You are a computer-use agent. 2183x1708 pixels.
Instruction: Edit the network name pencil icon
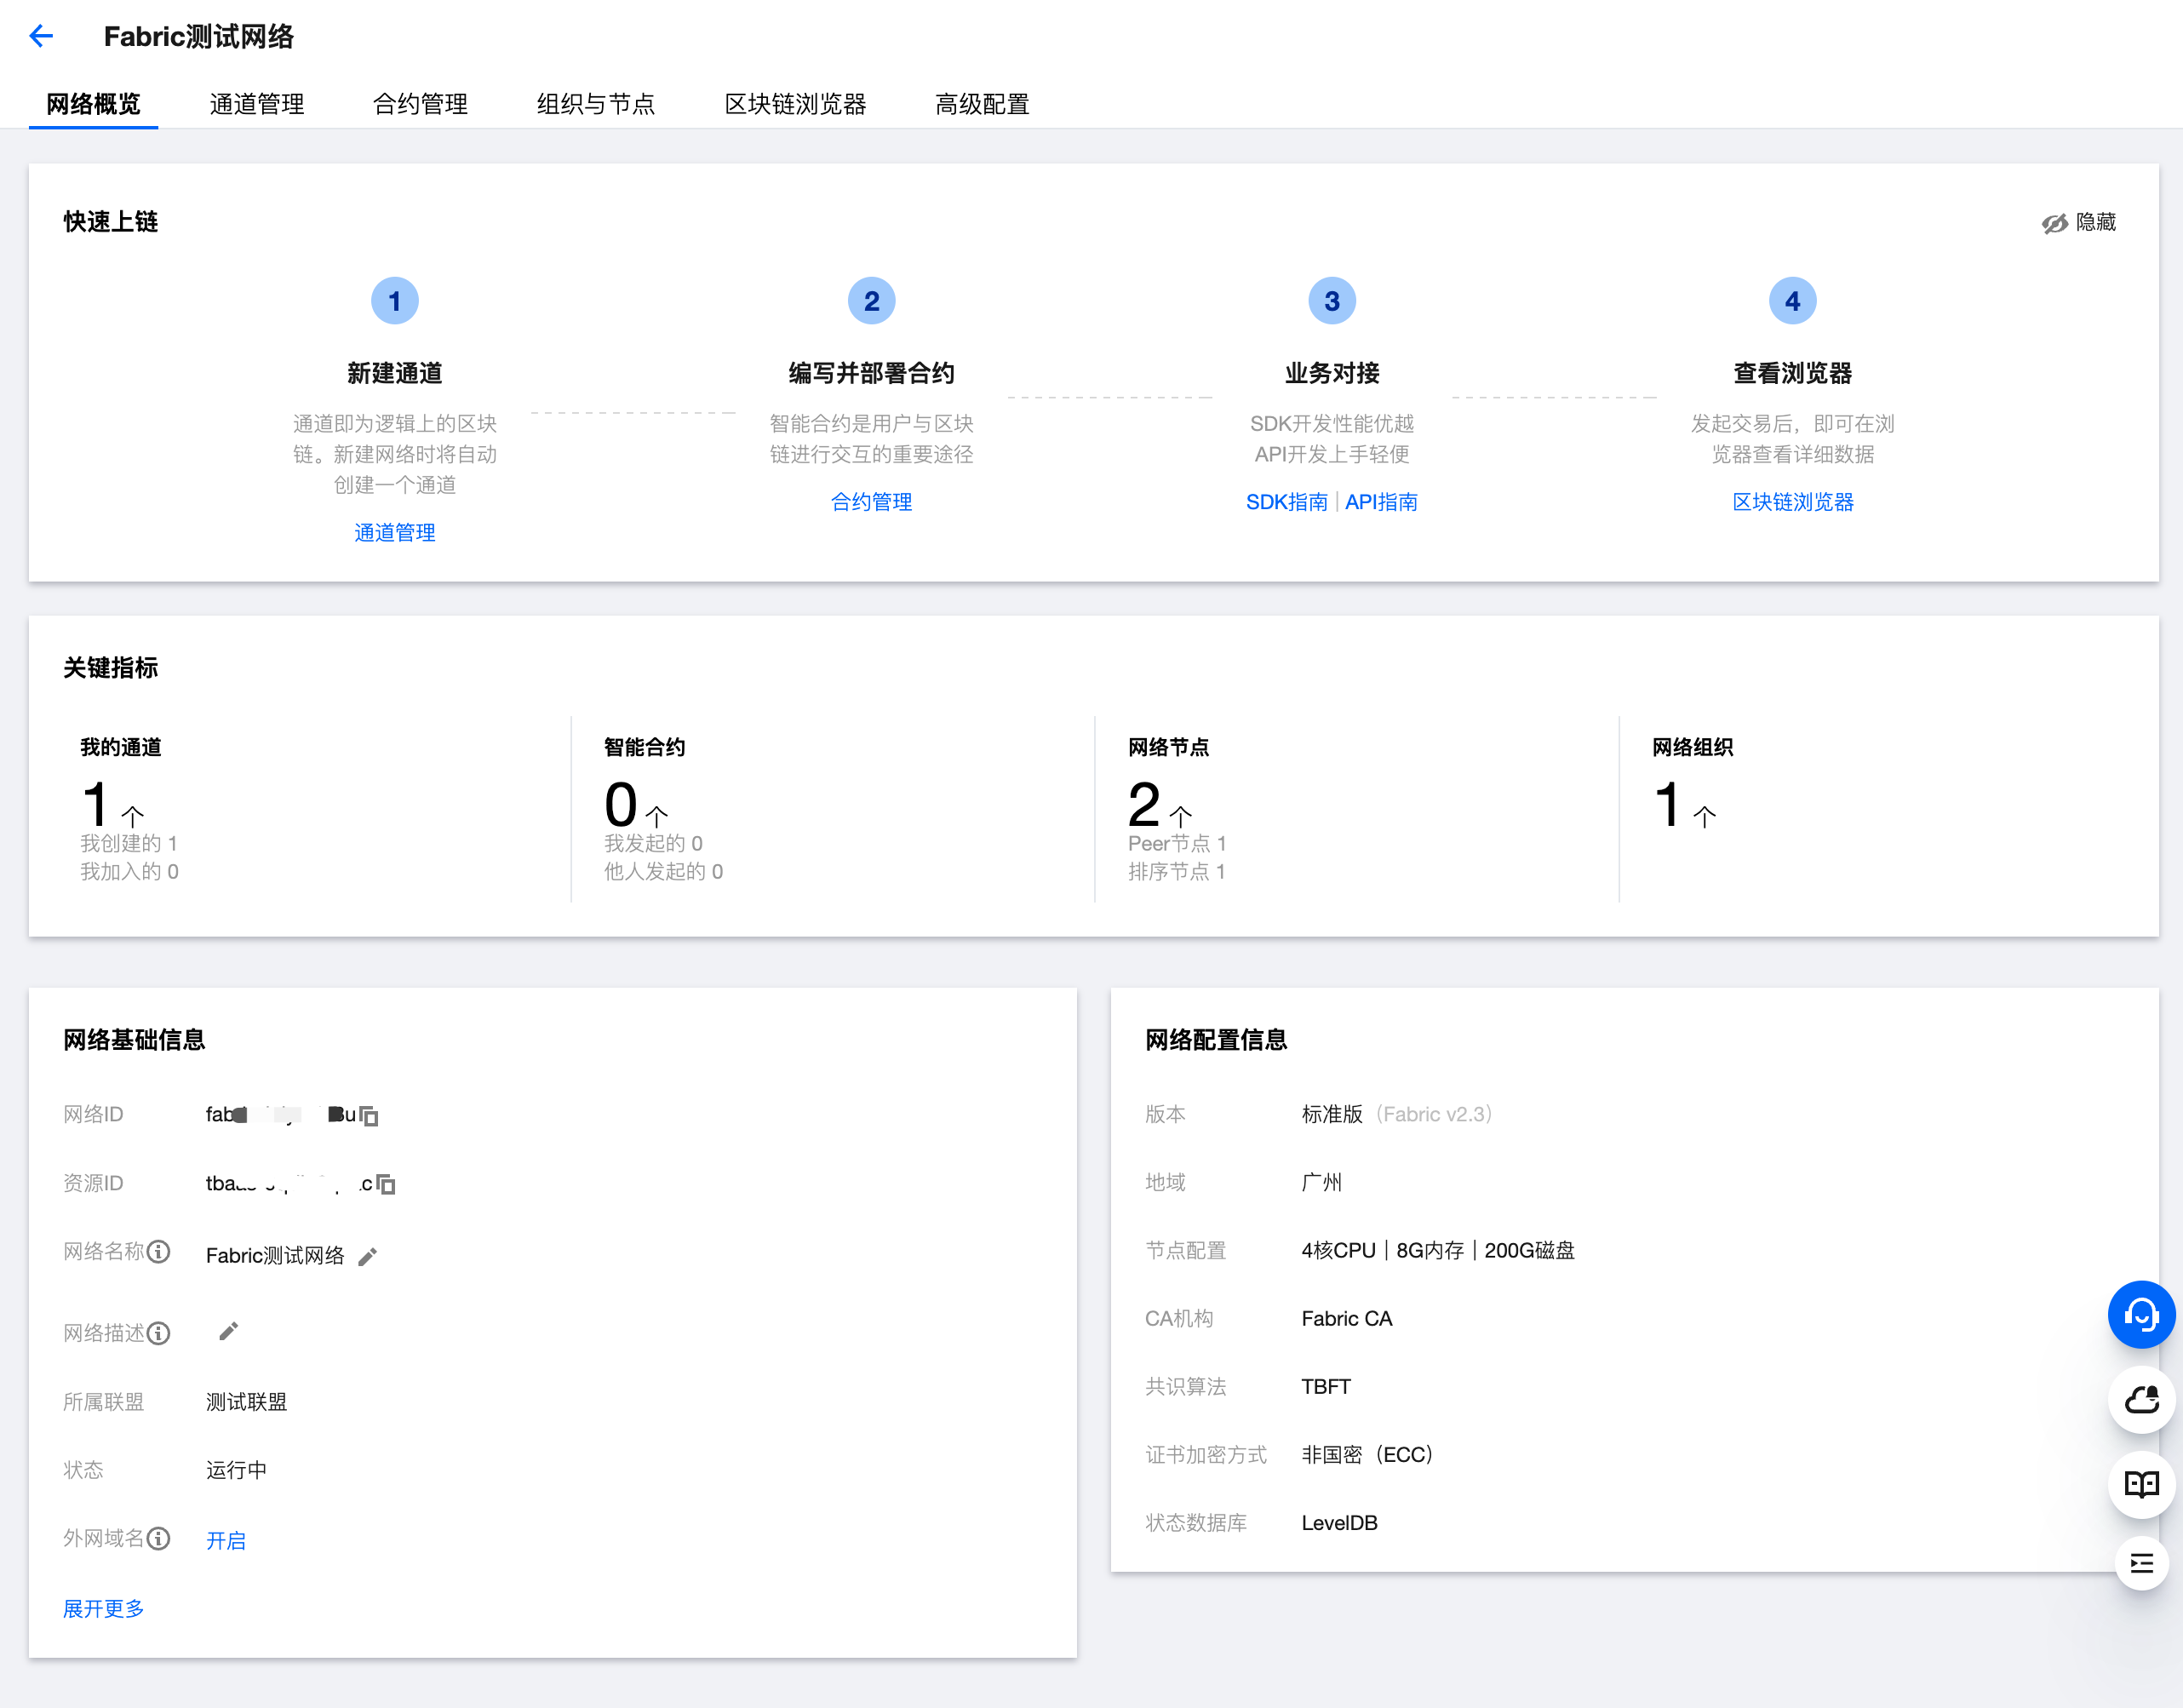(x=368, y=1257)
